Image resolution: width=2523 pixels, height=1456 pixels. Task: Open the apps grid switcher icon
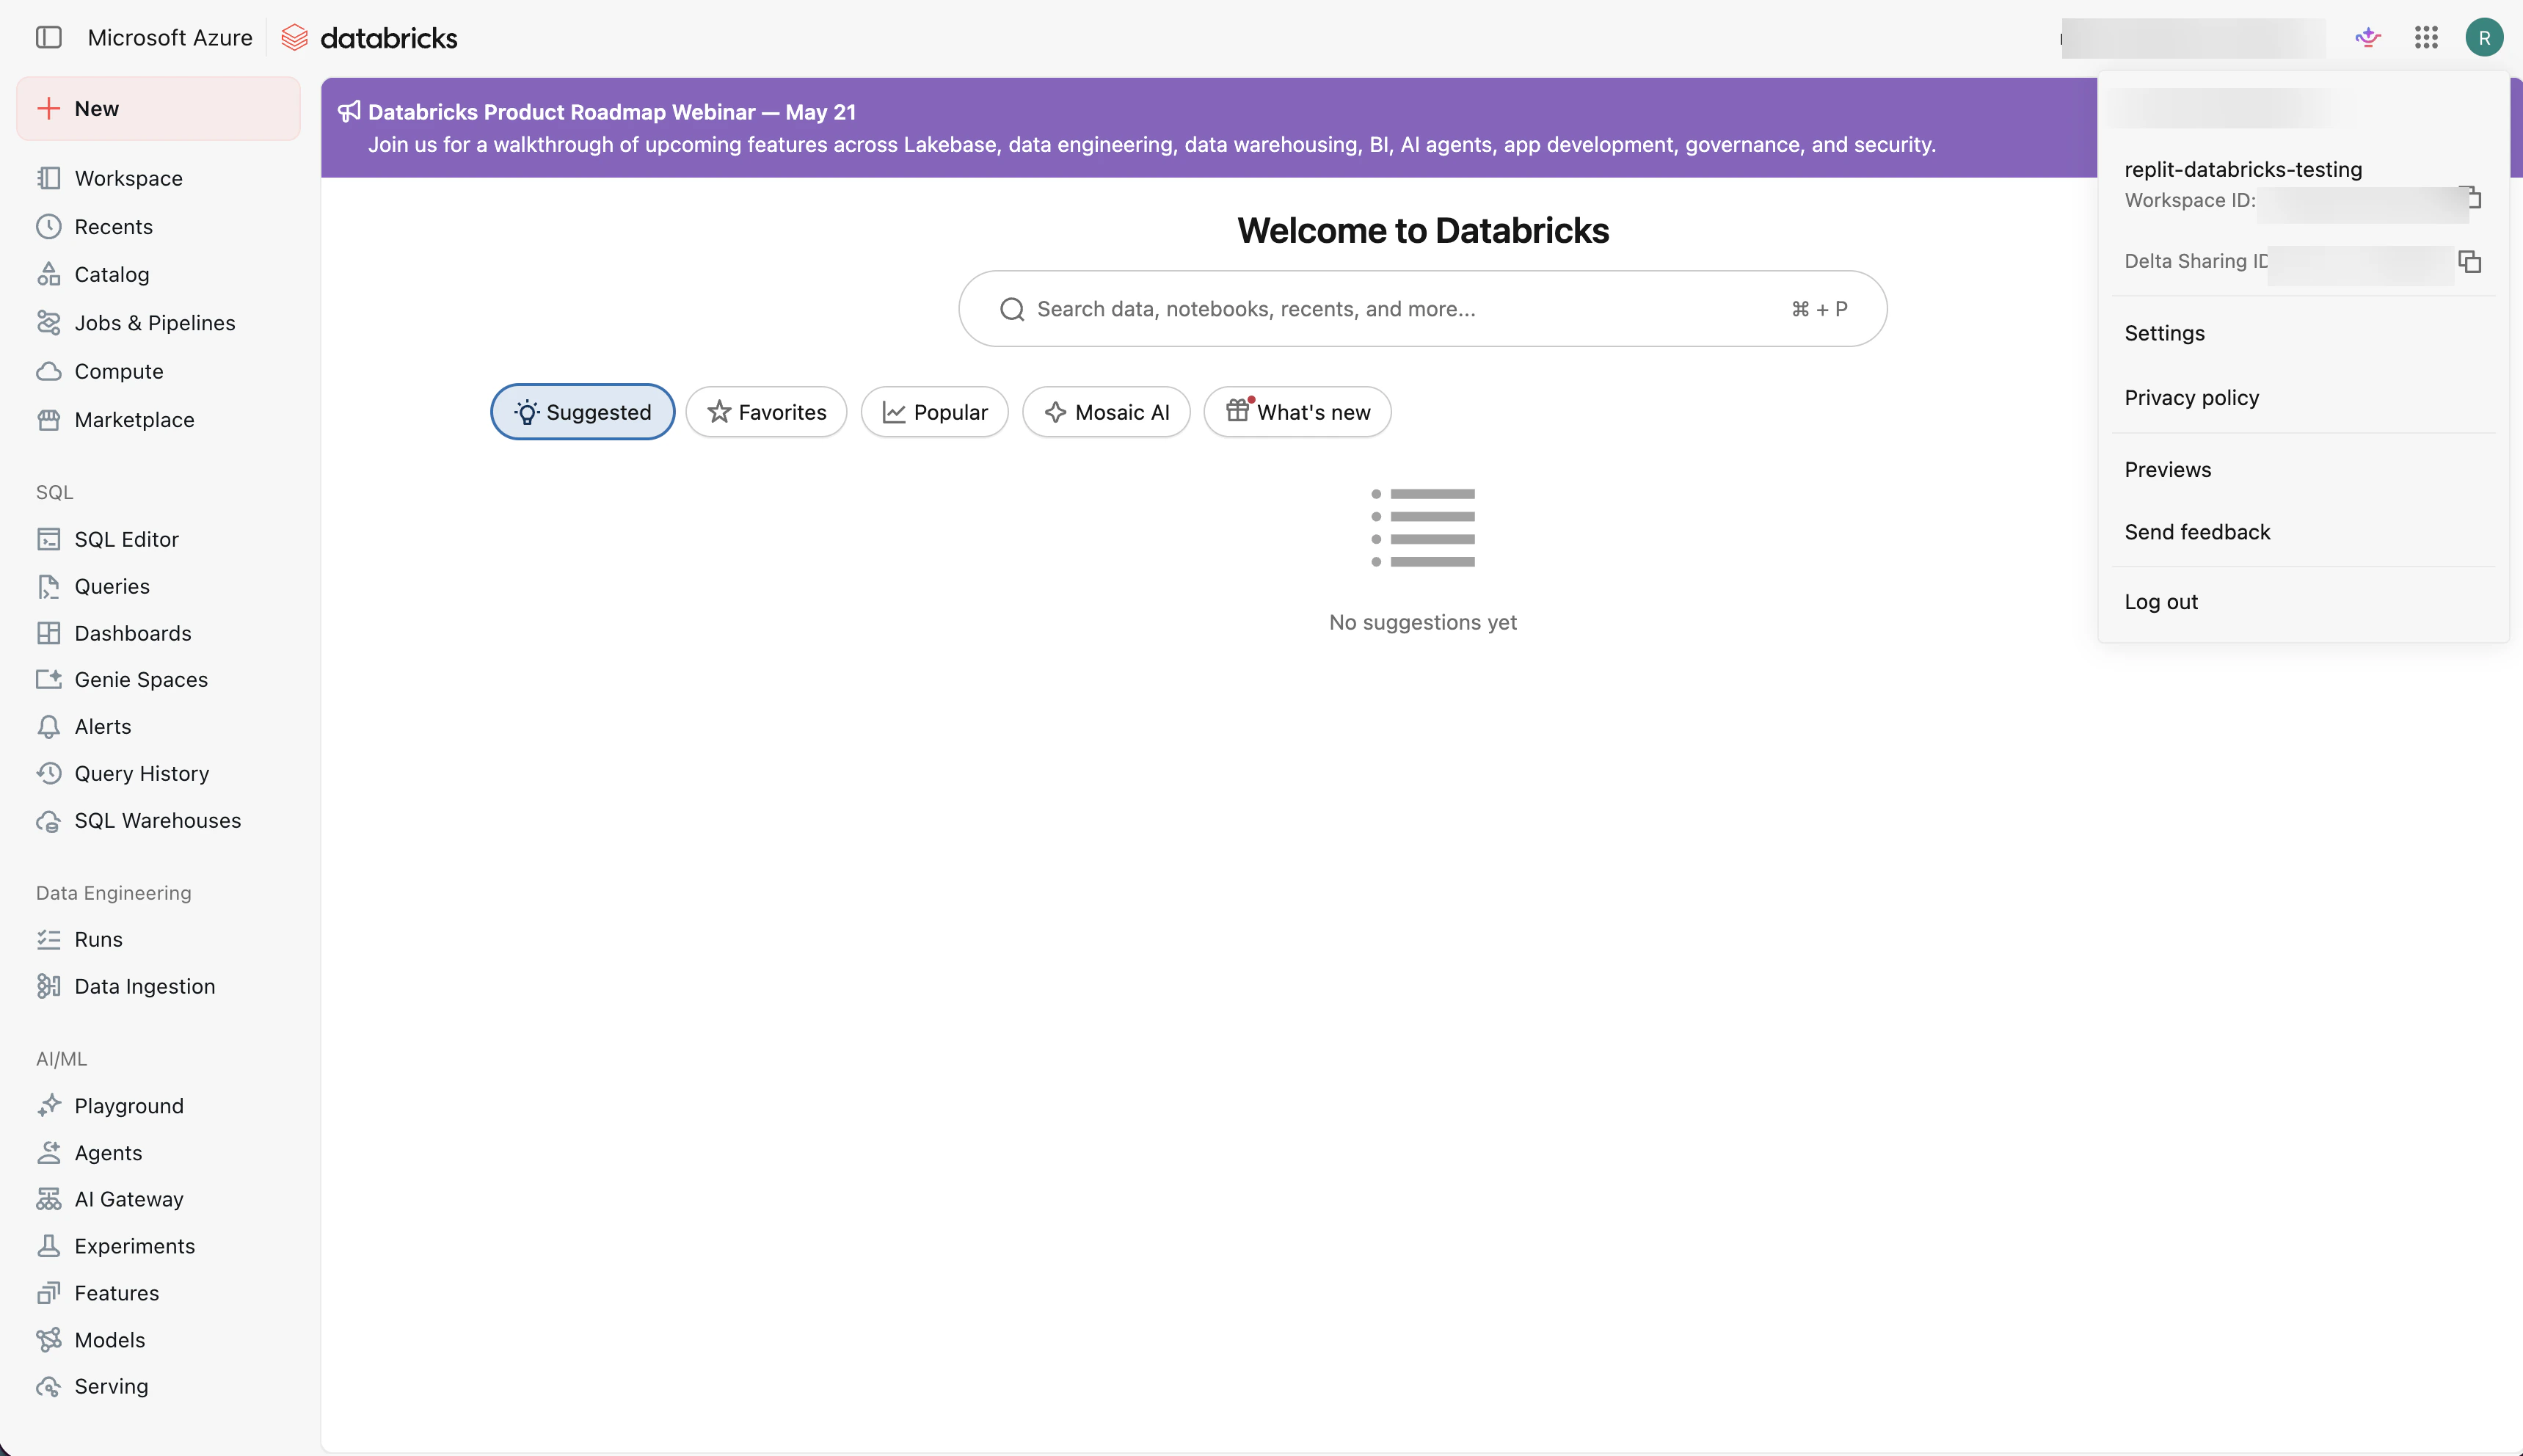(x=2426, y=38)
